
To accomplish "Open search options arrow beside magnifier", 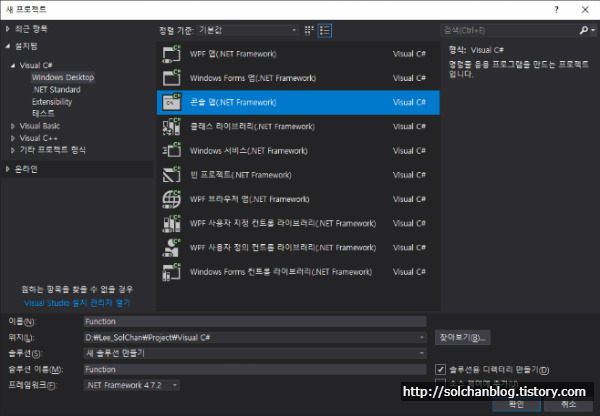I will pos(593,30).
